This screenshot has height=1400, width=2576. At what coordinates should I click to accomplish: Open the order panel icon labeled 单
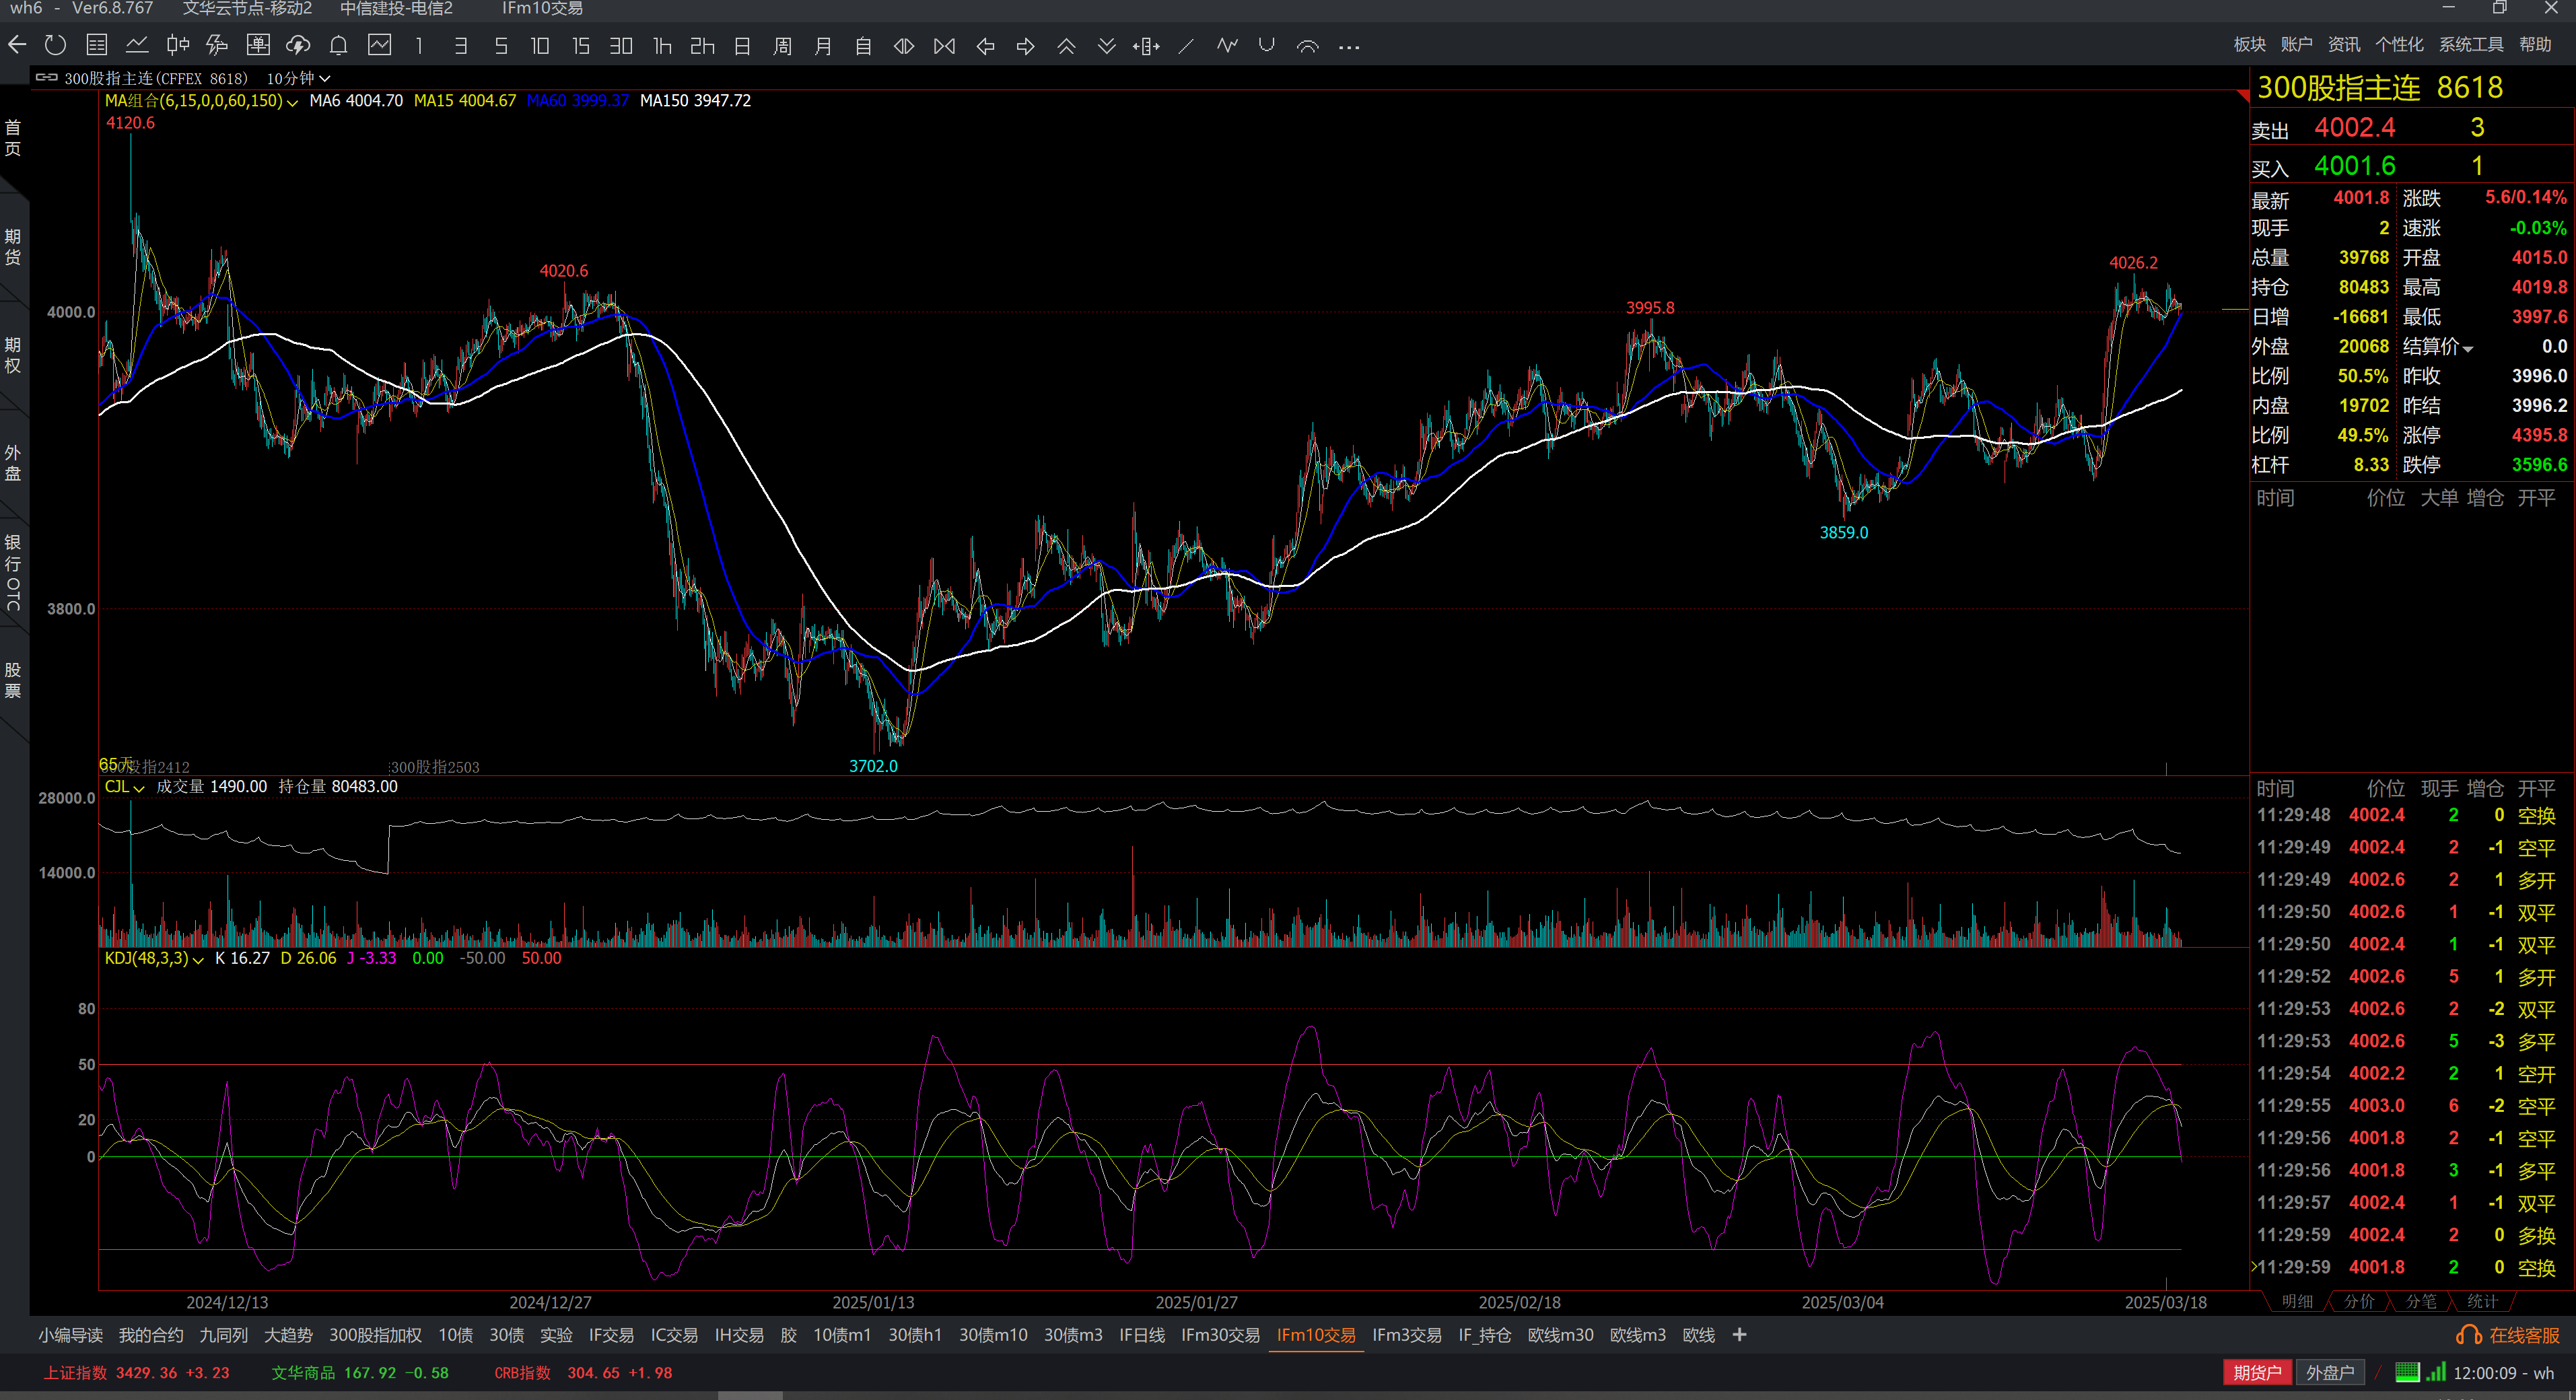tap(258, 45)
